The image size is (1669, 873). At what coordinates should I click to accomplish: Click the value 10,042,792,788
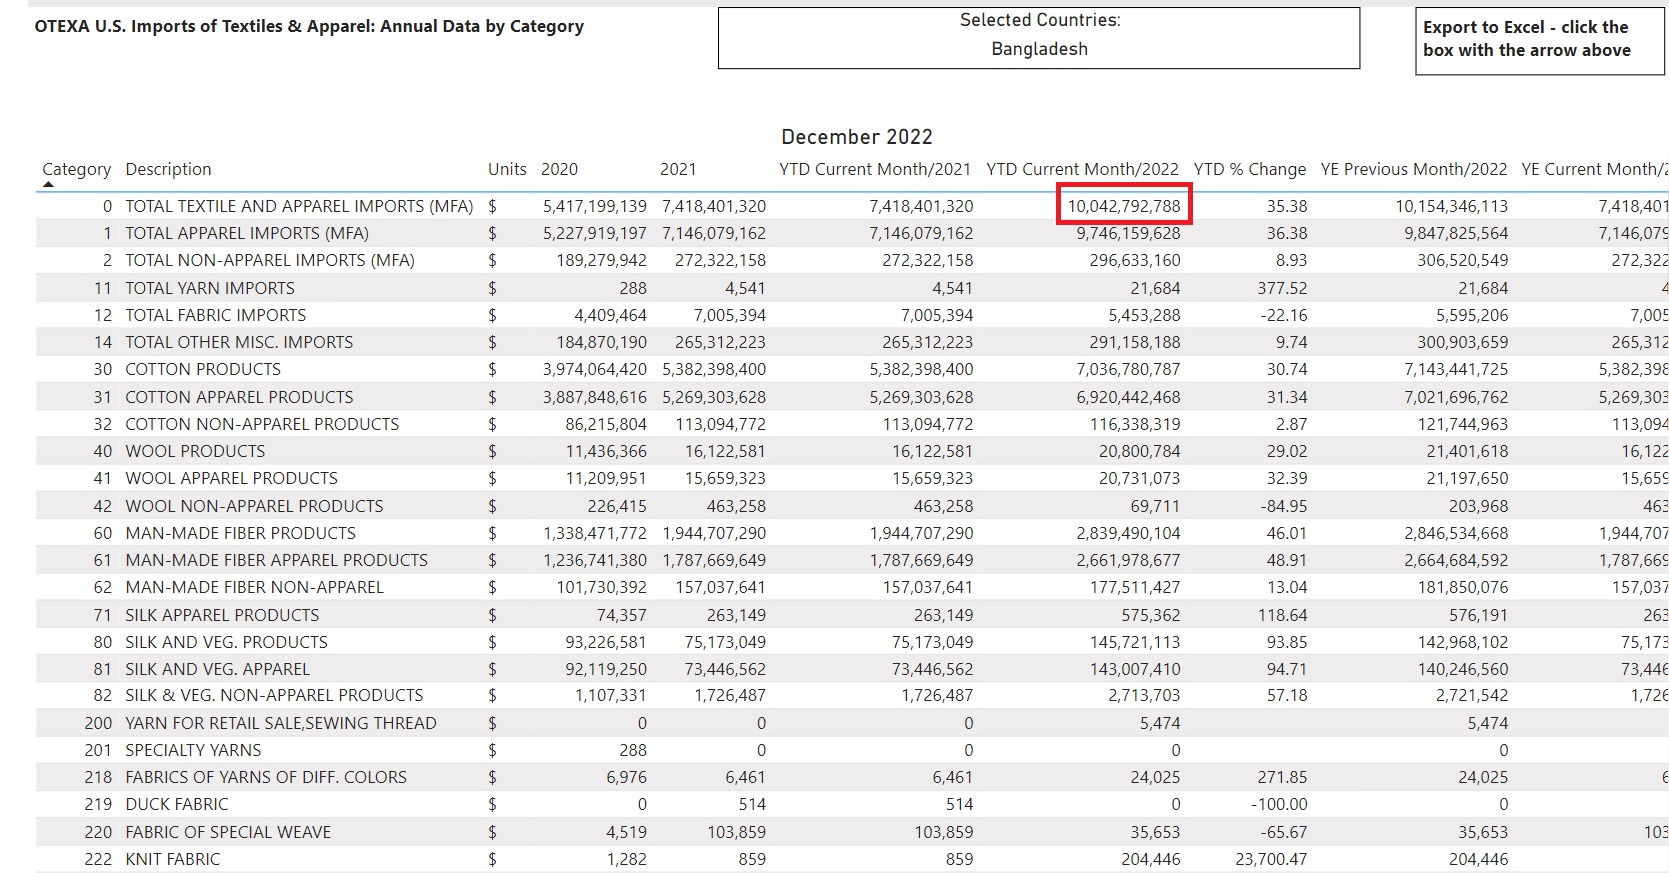(x=1124, y=206)
